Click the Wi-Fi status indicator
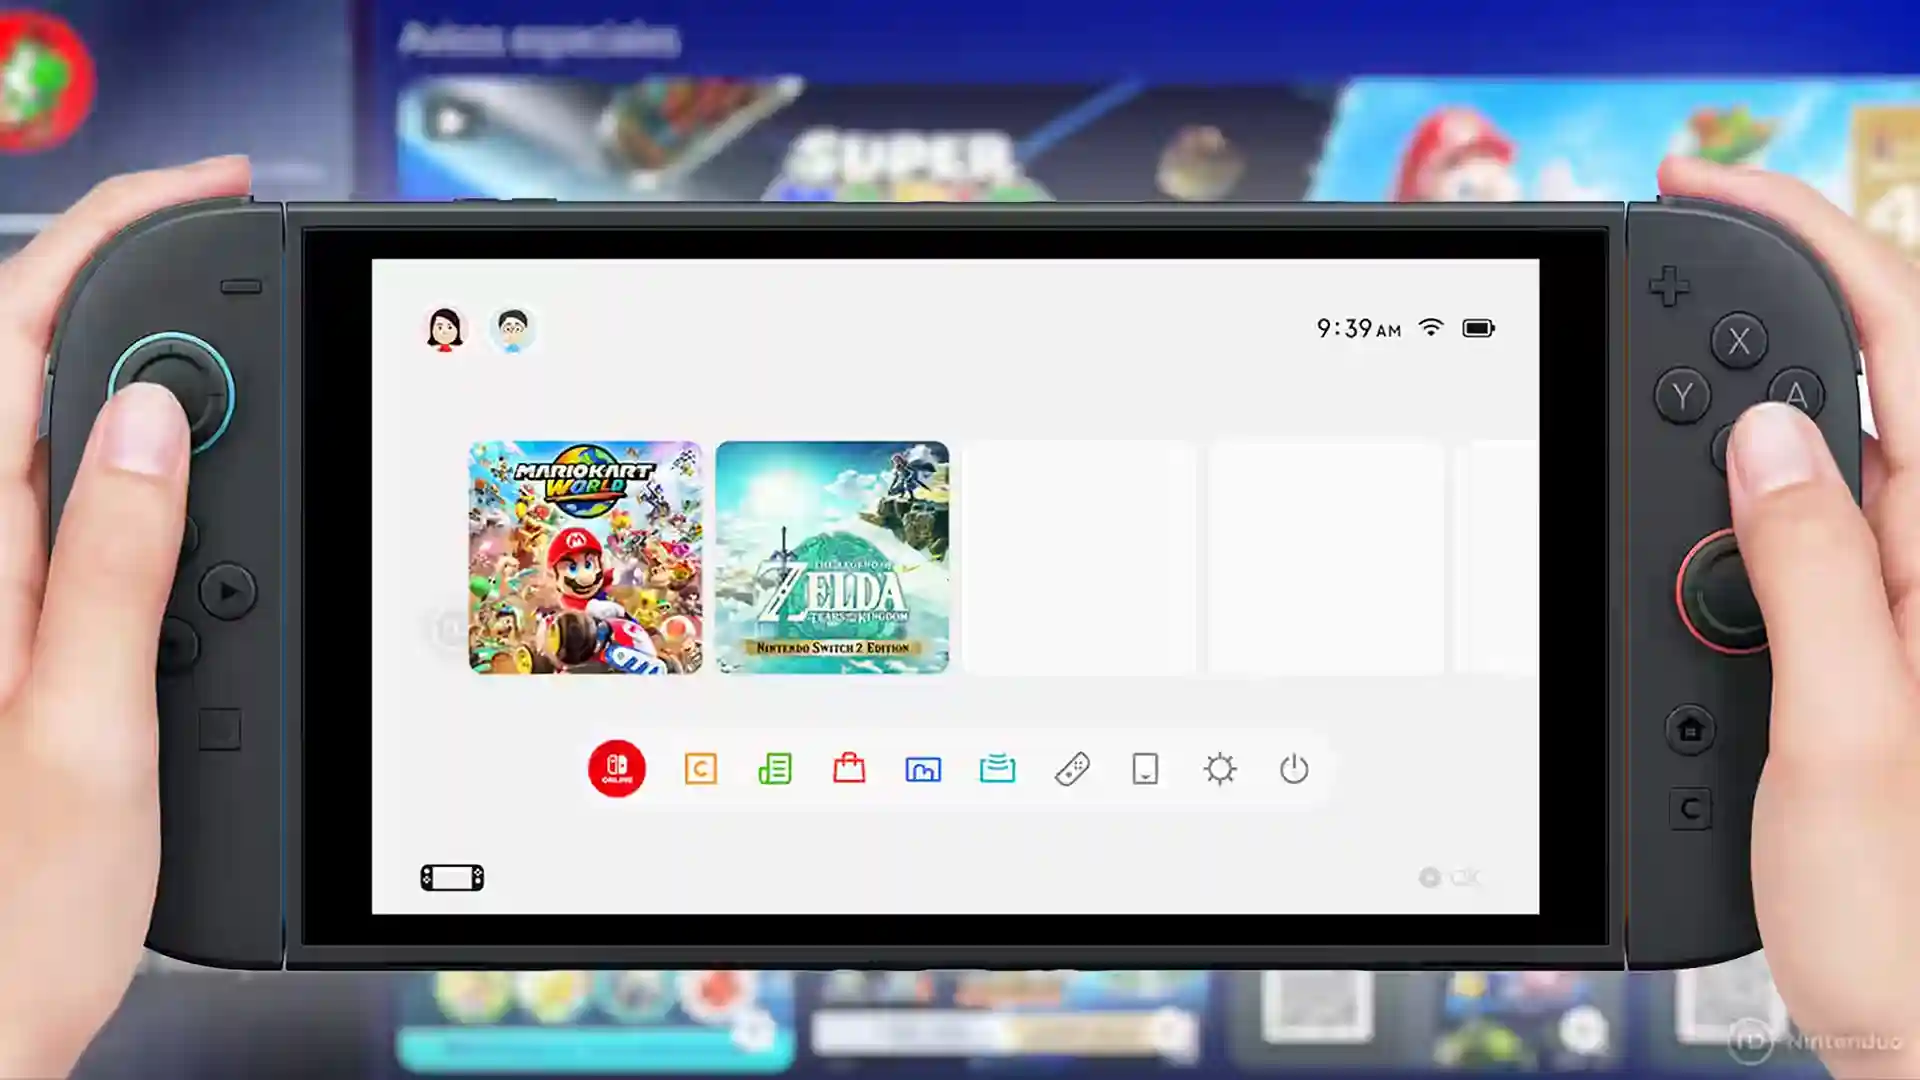 (1432, 328)
